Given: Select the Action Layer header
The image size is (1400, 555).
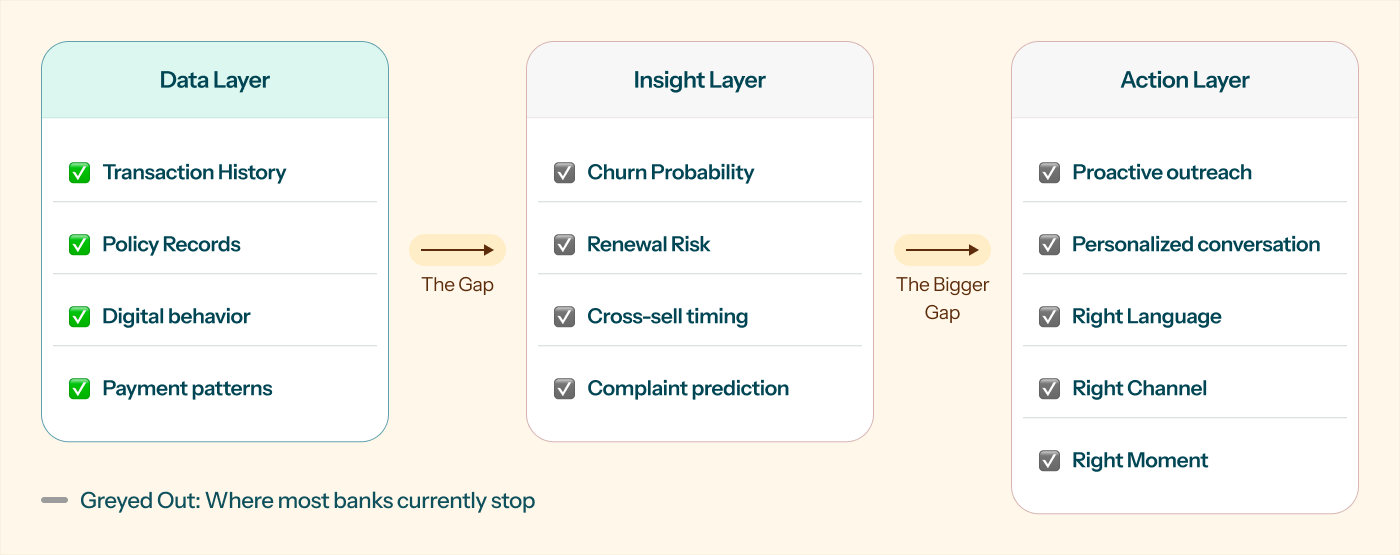Looking at the screenshot, I should [x=1185, y=80].
